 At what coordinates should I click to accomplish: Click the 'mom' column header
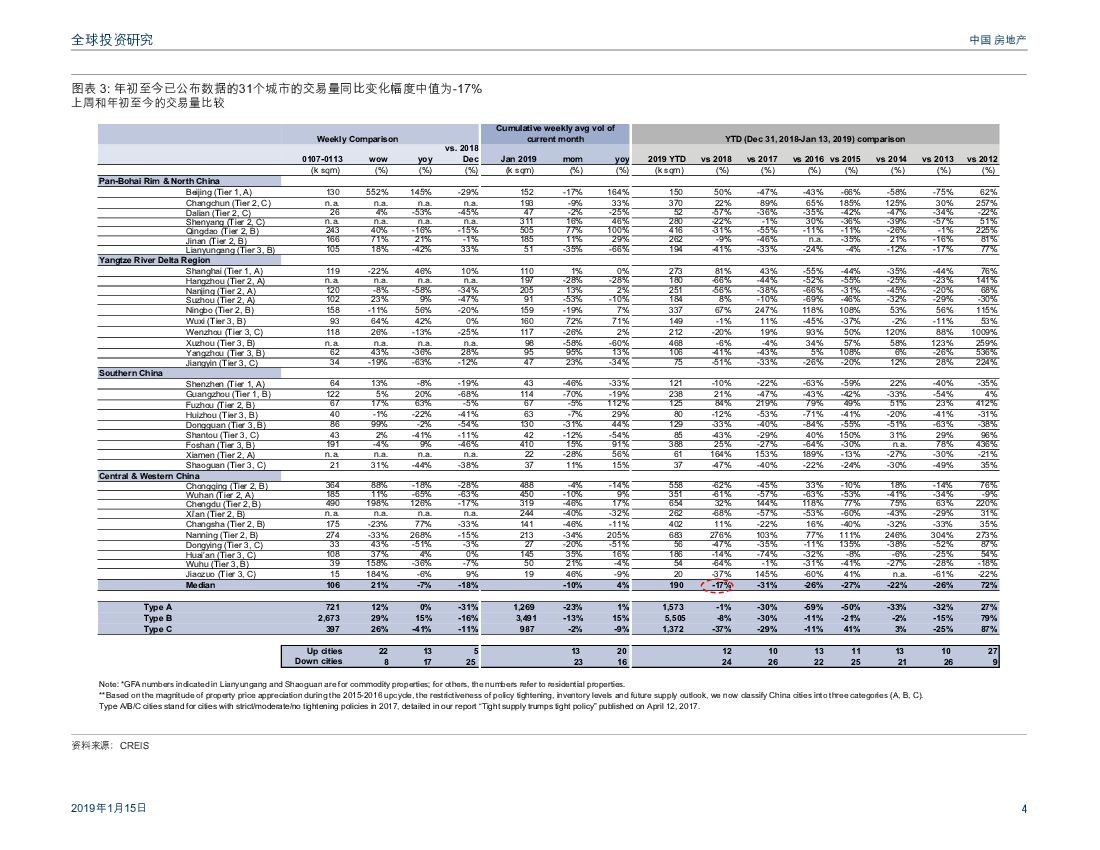[572, 159]
